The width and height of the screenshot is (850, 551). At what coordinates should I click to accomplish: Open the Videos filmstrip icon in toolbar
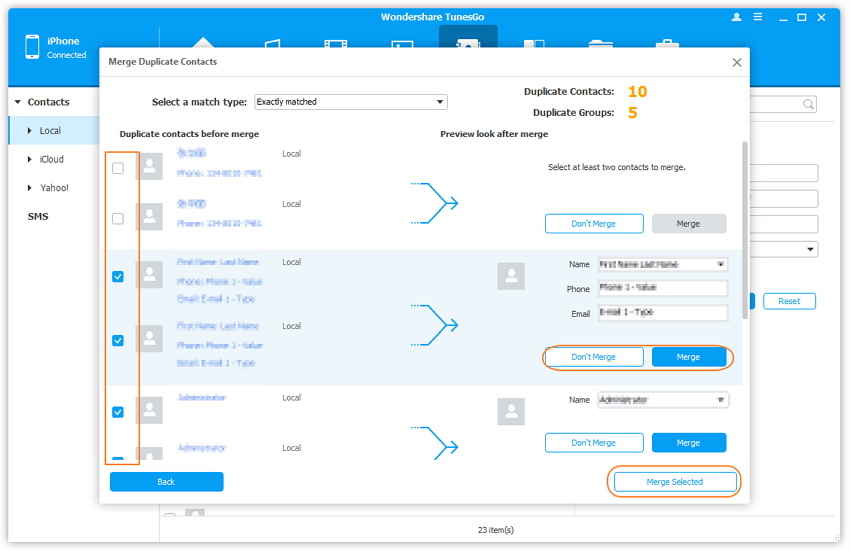[336, 46]
